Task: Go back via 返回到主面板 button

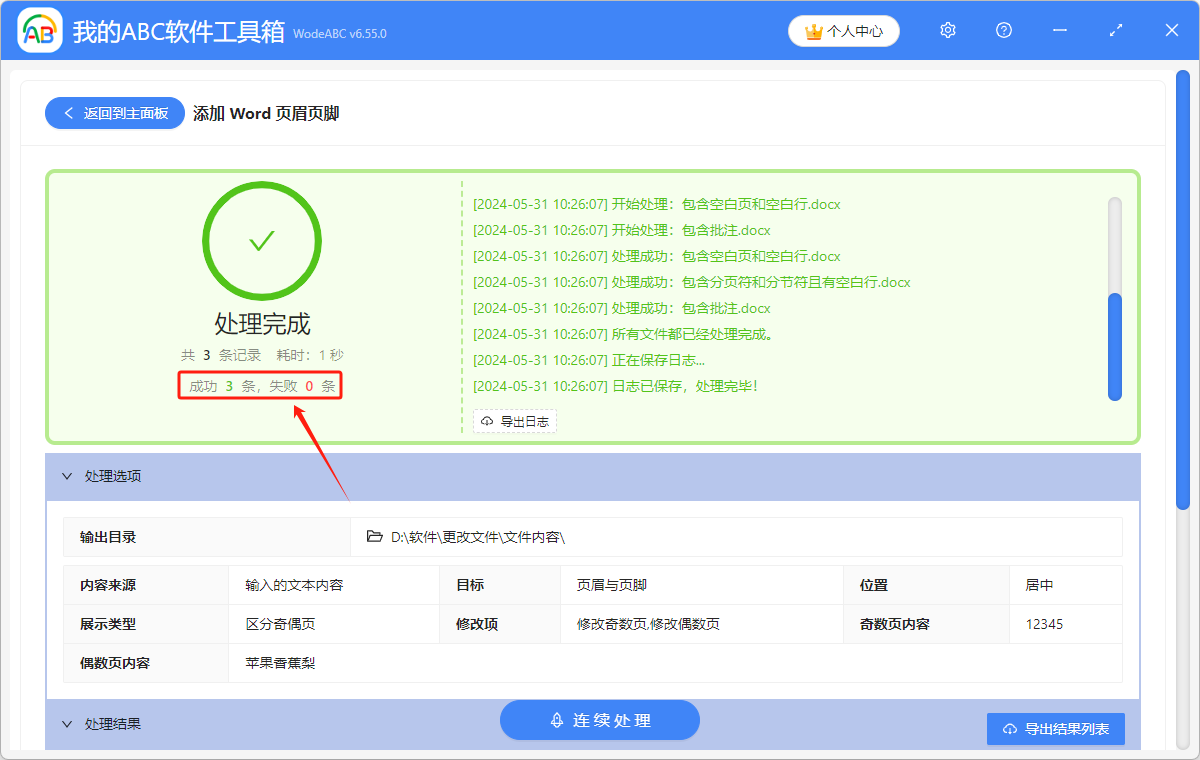Action: point(115,113)
